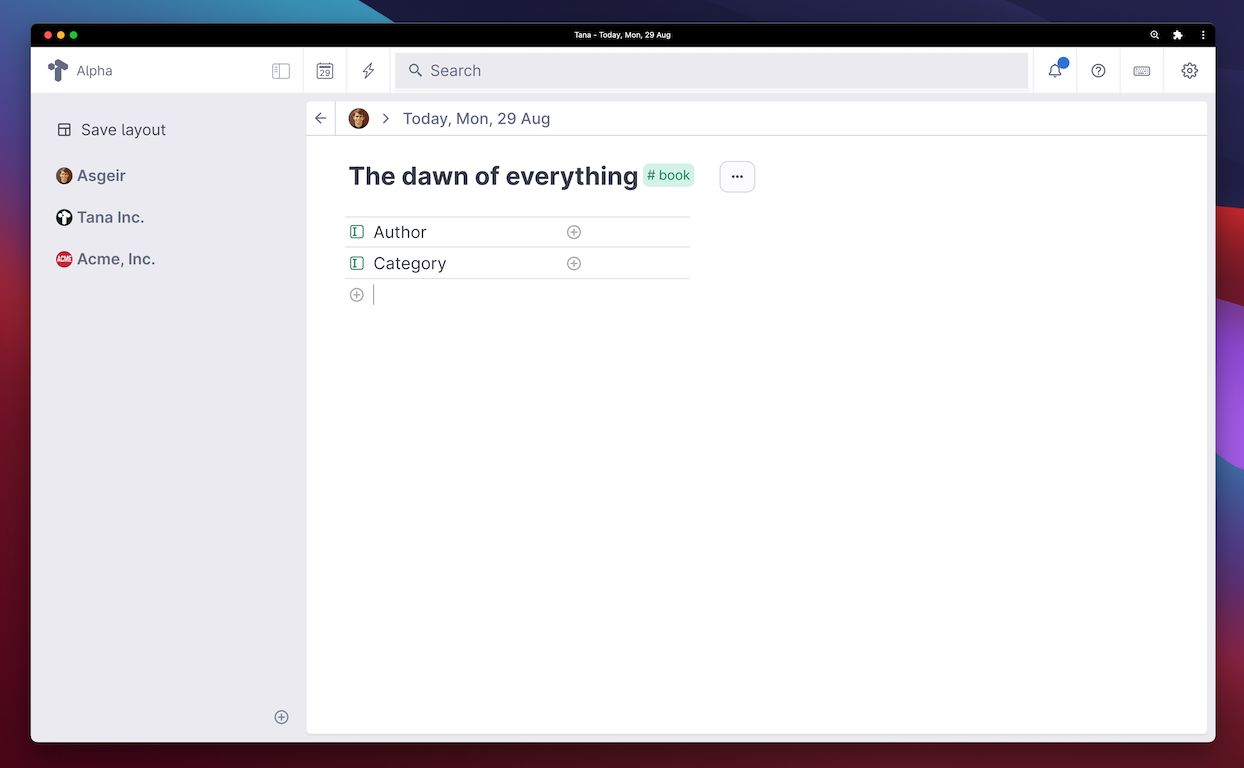The width and height of the screenshot is (1244, 768).
Task: Select the Category field name
Action: point(410,264)
